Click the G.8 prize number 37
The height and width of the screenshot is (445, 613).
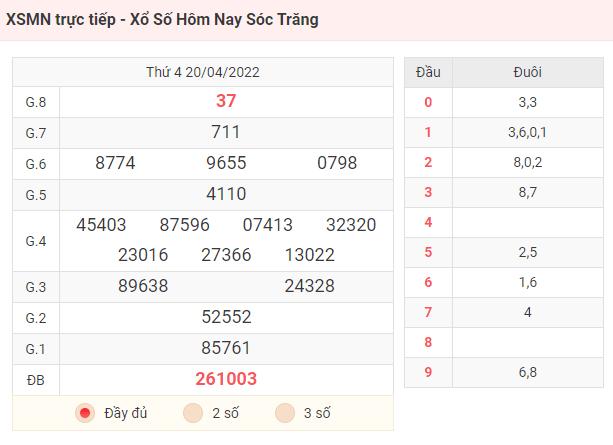click(x=226, y=101)
